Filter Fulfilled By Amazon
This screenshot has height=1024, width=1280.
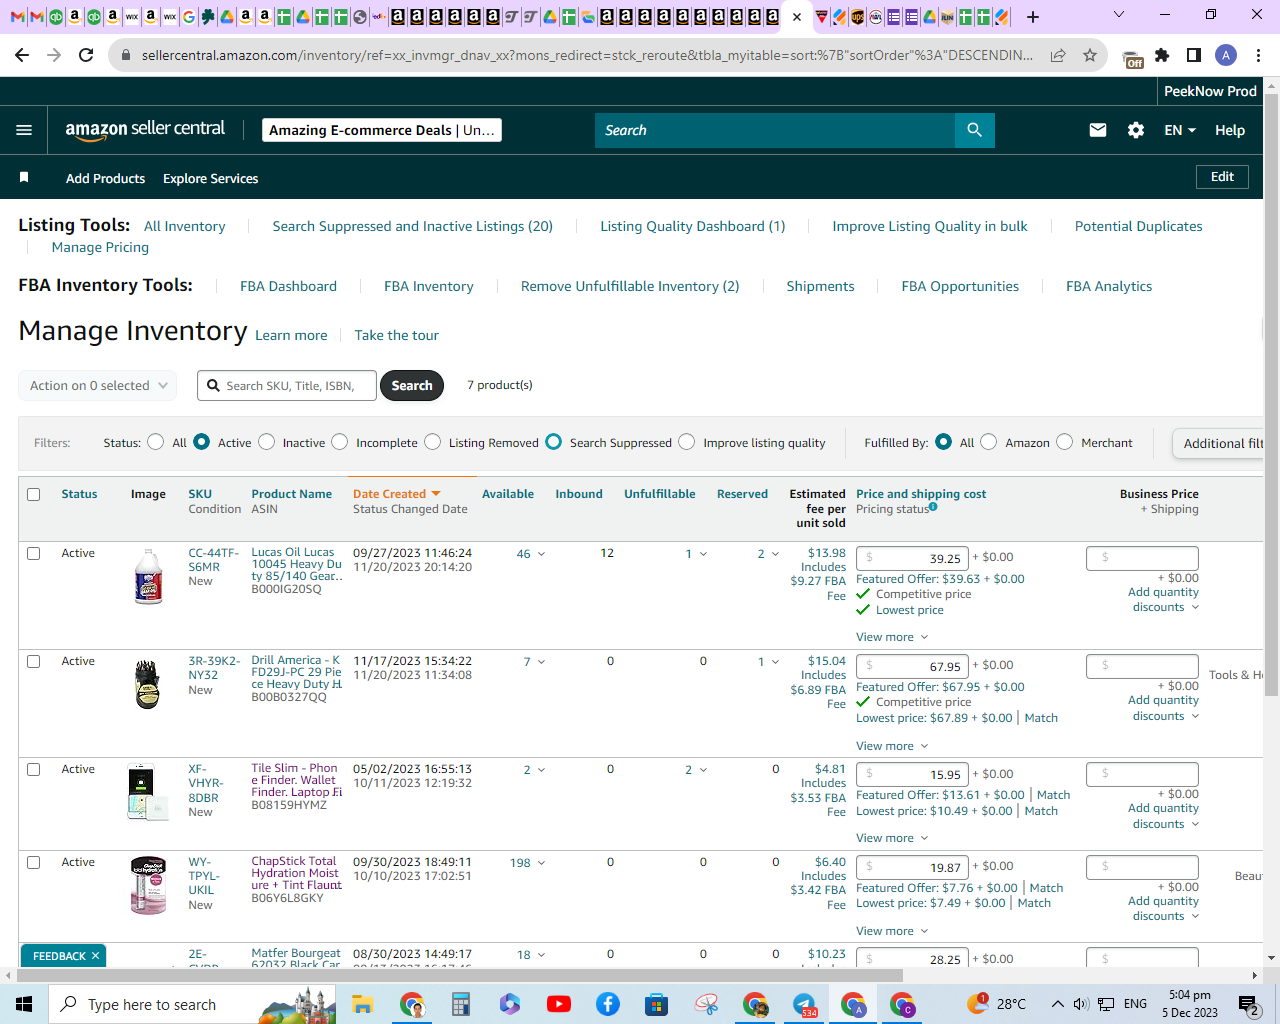[x=989, y=442]
